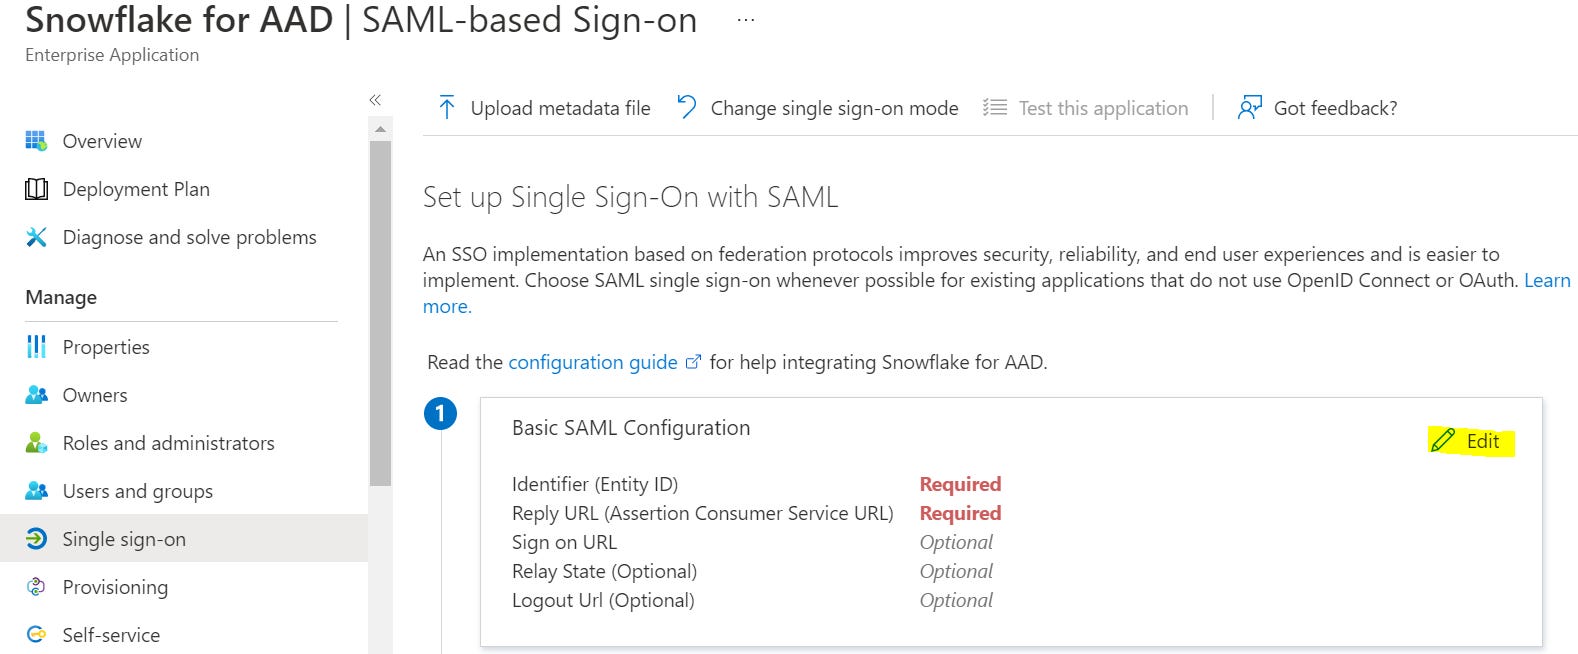Image resolution: width=1578 pixels, height=654 pixels.
Task: Click Upload metadata file
Action: pos(545,108)
